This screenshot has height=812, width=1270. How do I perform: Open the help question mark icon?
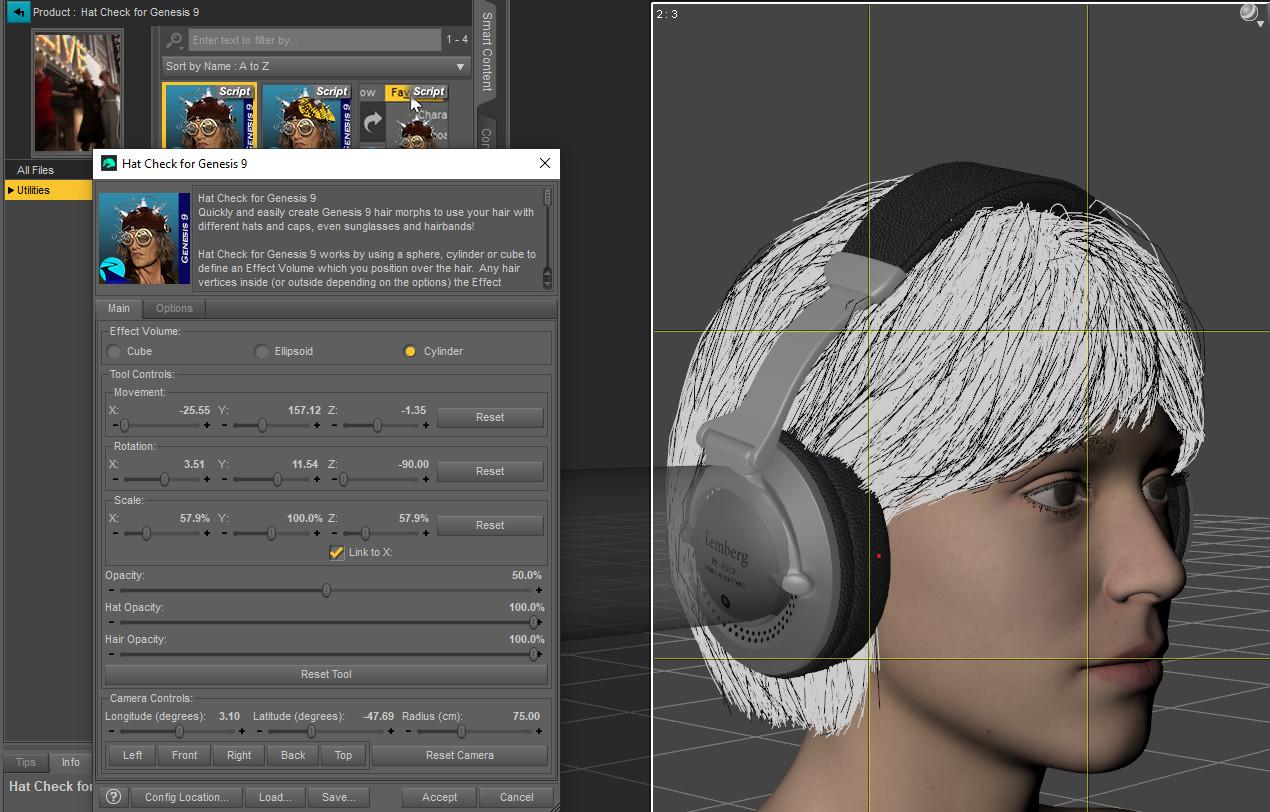coord(114,797)
